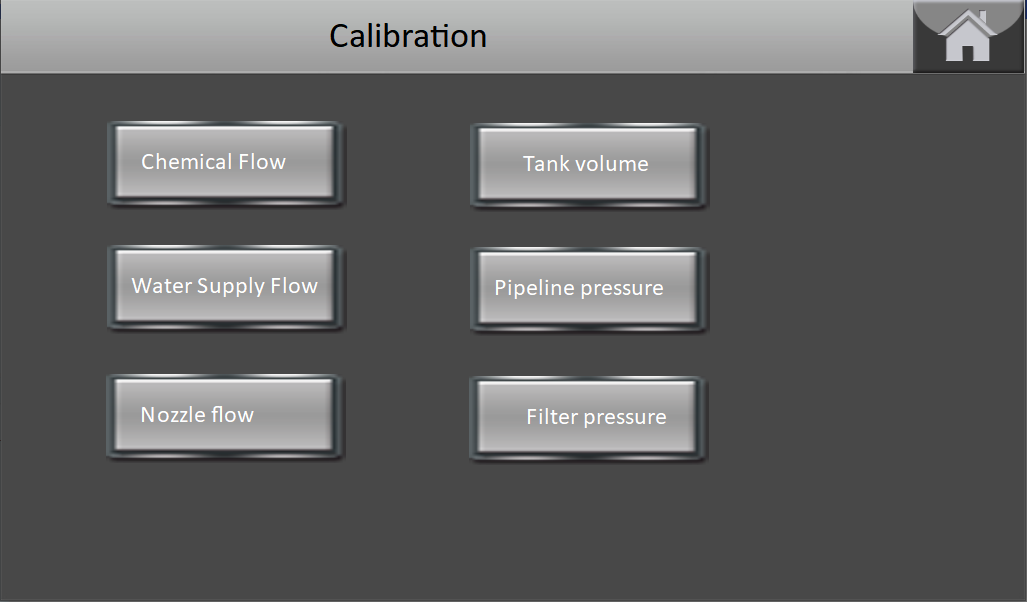Click the word pressure in Filter pressure
This screenshot has height=602, width=1027.
[x=624, y=418]
